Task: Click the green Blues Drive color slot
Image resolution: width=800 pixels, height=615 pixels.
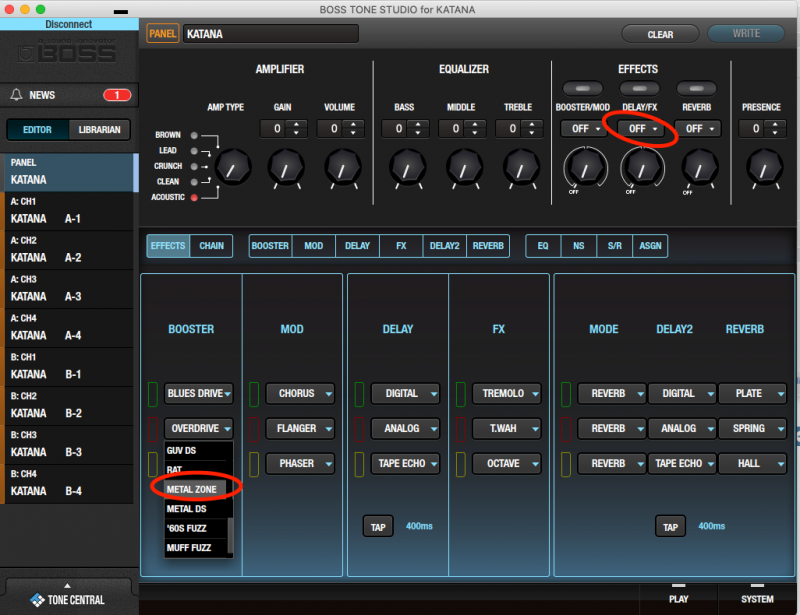Action: point(153,393)
